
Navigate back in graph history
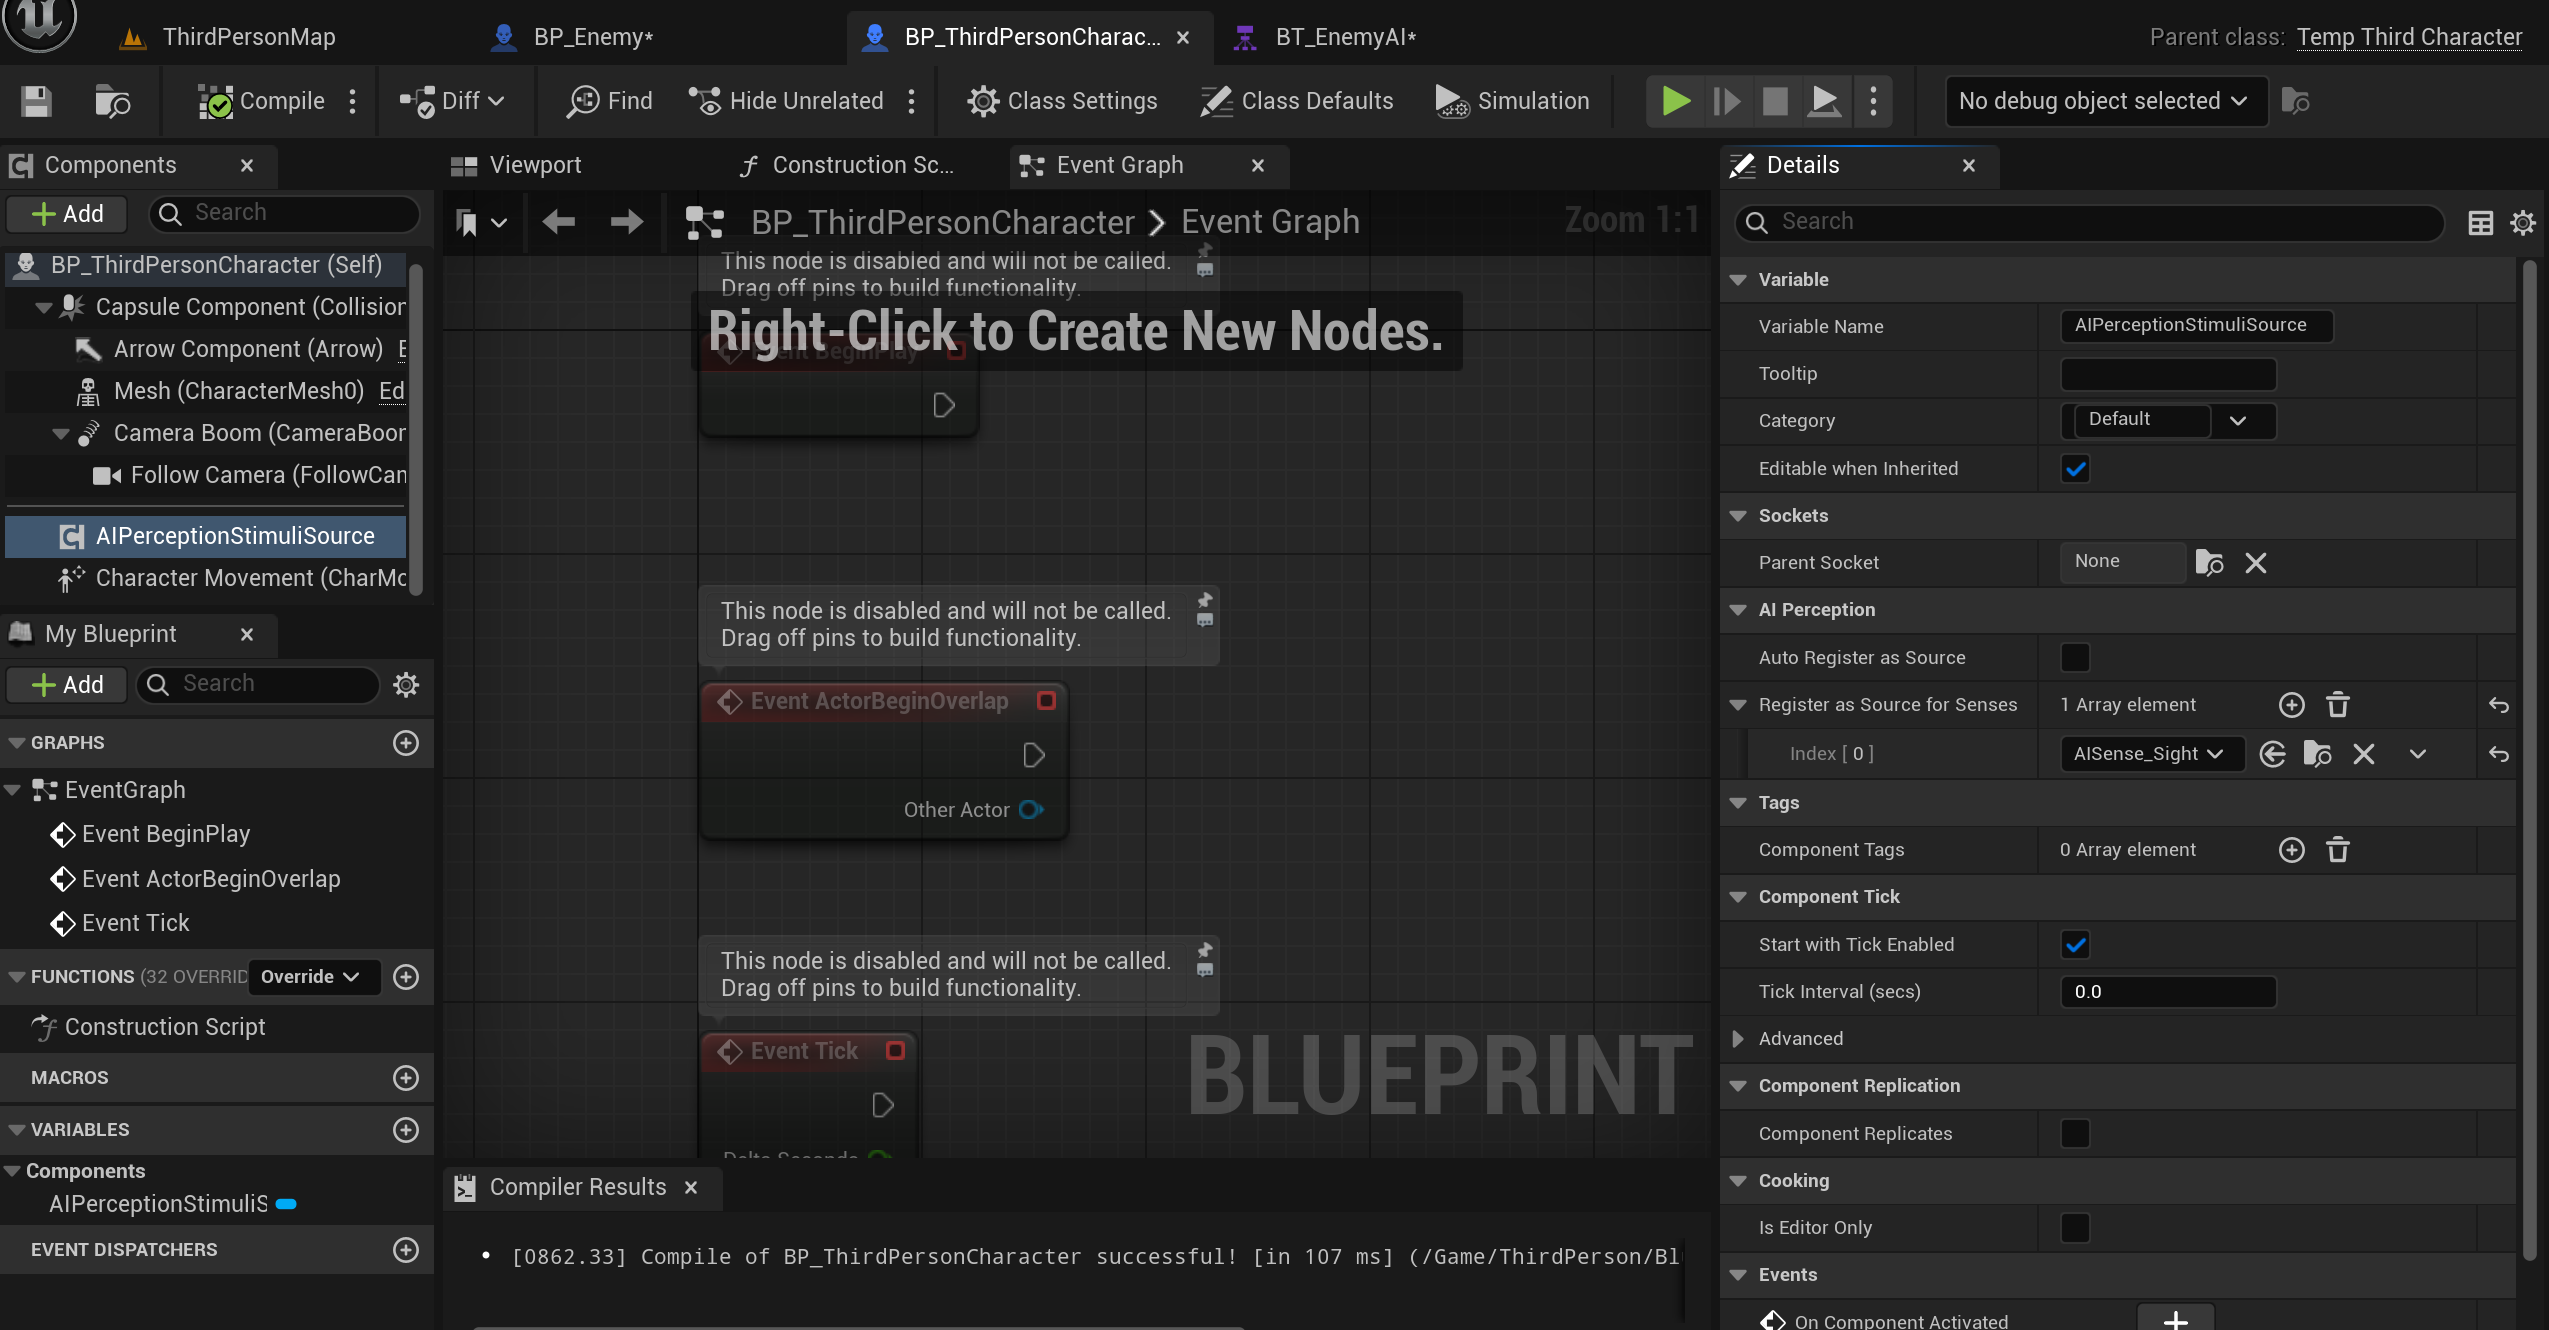coord(558,221)
